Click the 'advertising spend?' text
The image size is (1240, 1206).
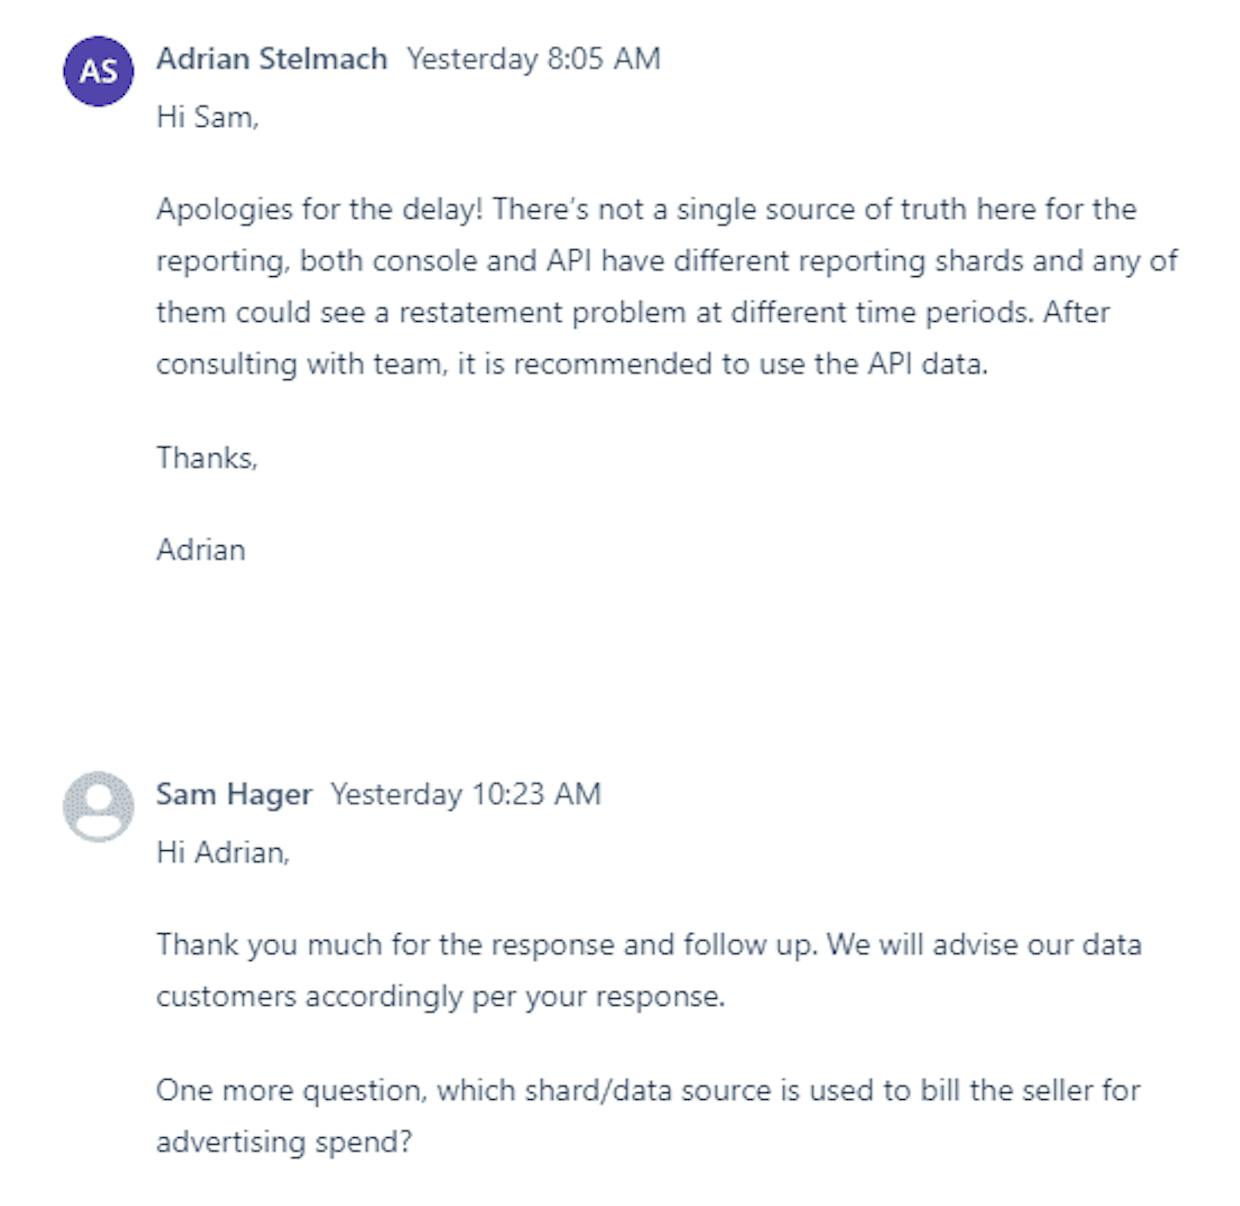pos(284,1142)
